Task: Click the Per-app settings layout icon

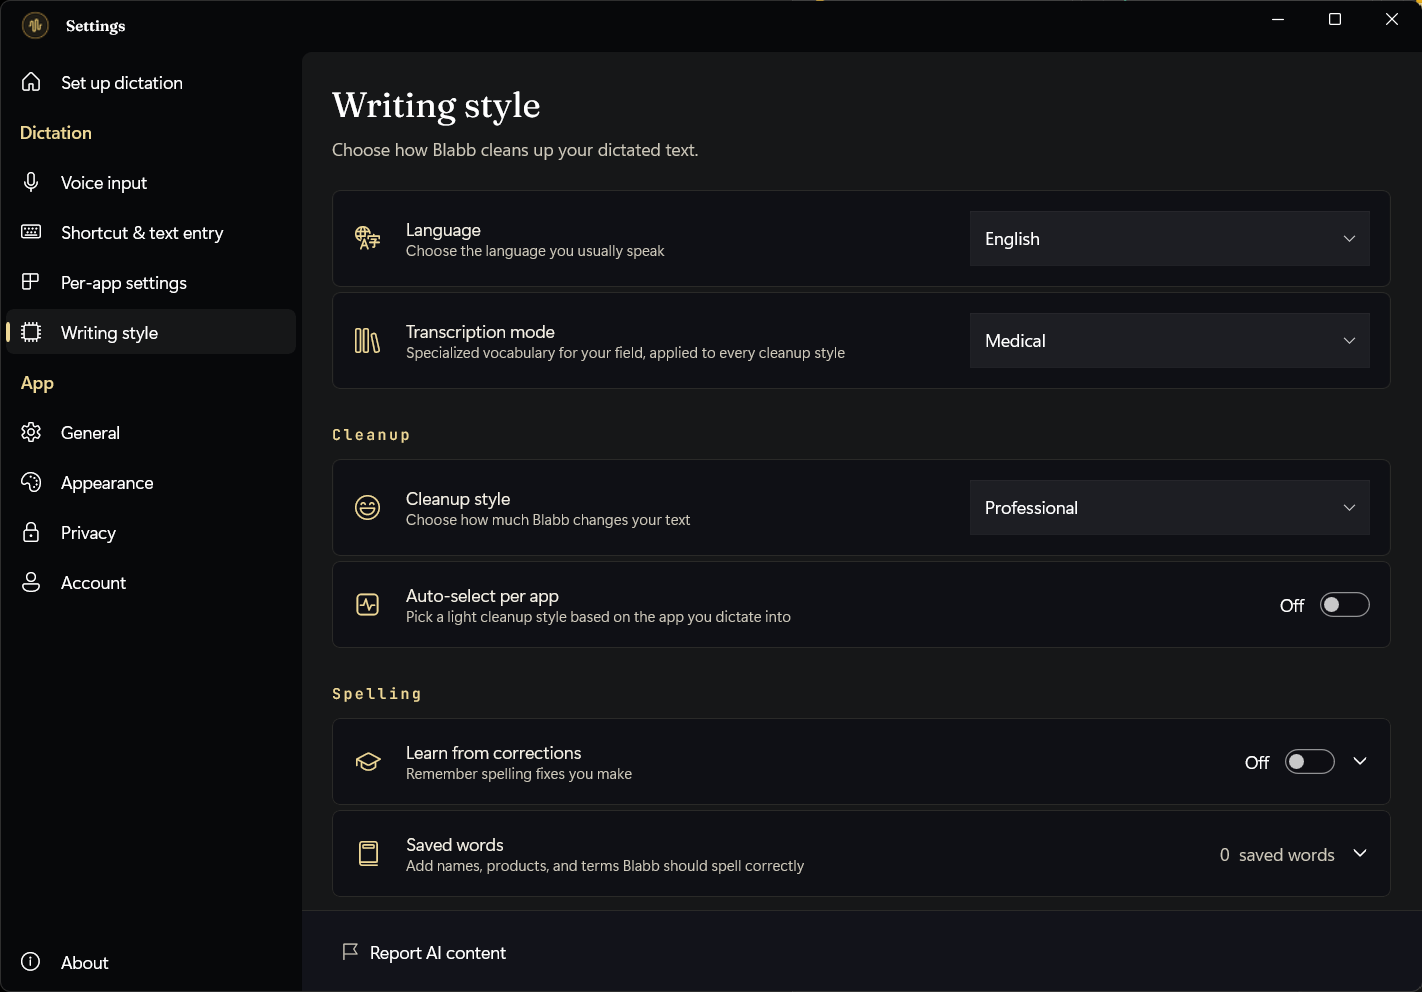Action: [x=31, y=282]
